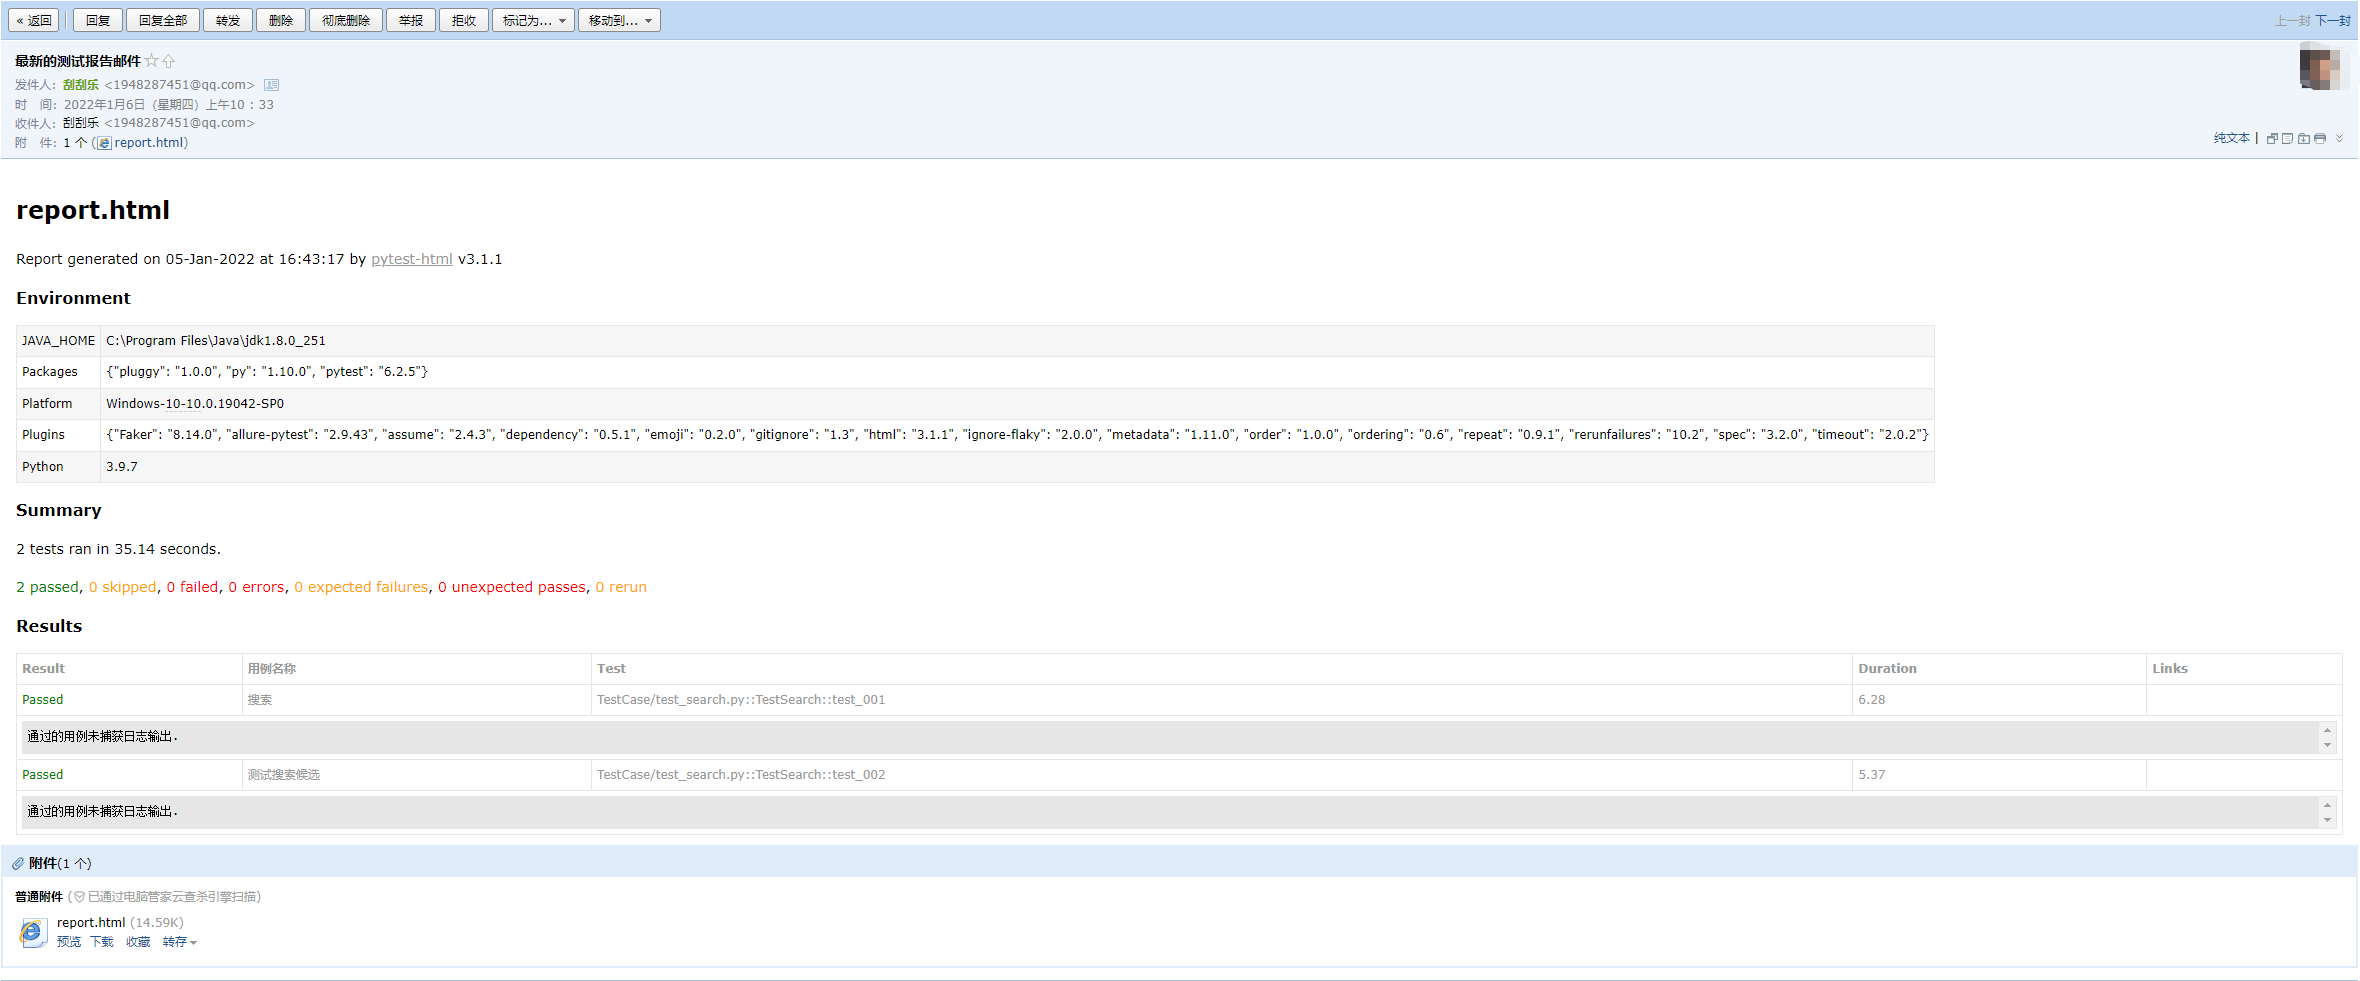This screenshot has height=981, width=2360.
Task: Go back with 返回 button
Action: coord(34,20)
